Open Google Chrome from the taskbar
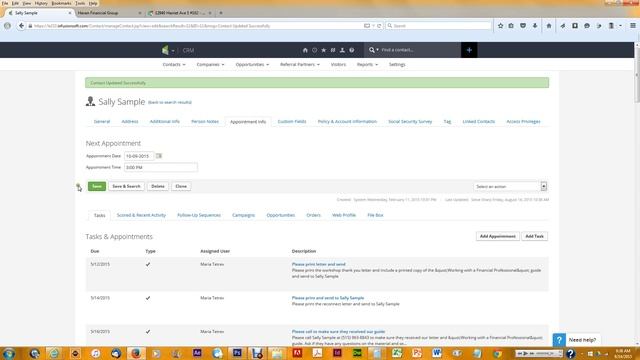This screenshot has height=360, width=640. (x=497, y=353)
